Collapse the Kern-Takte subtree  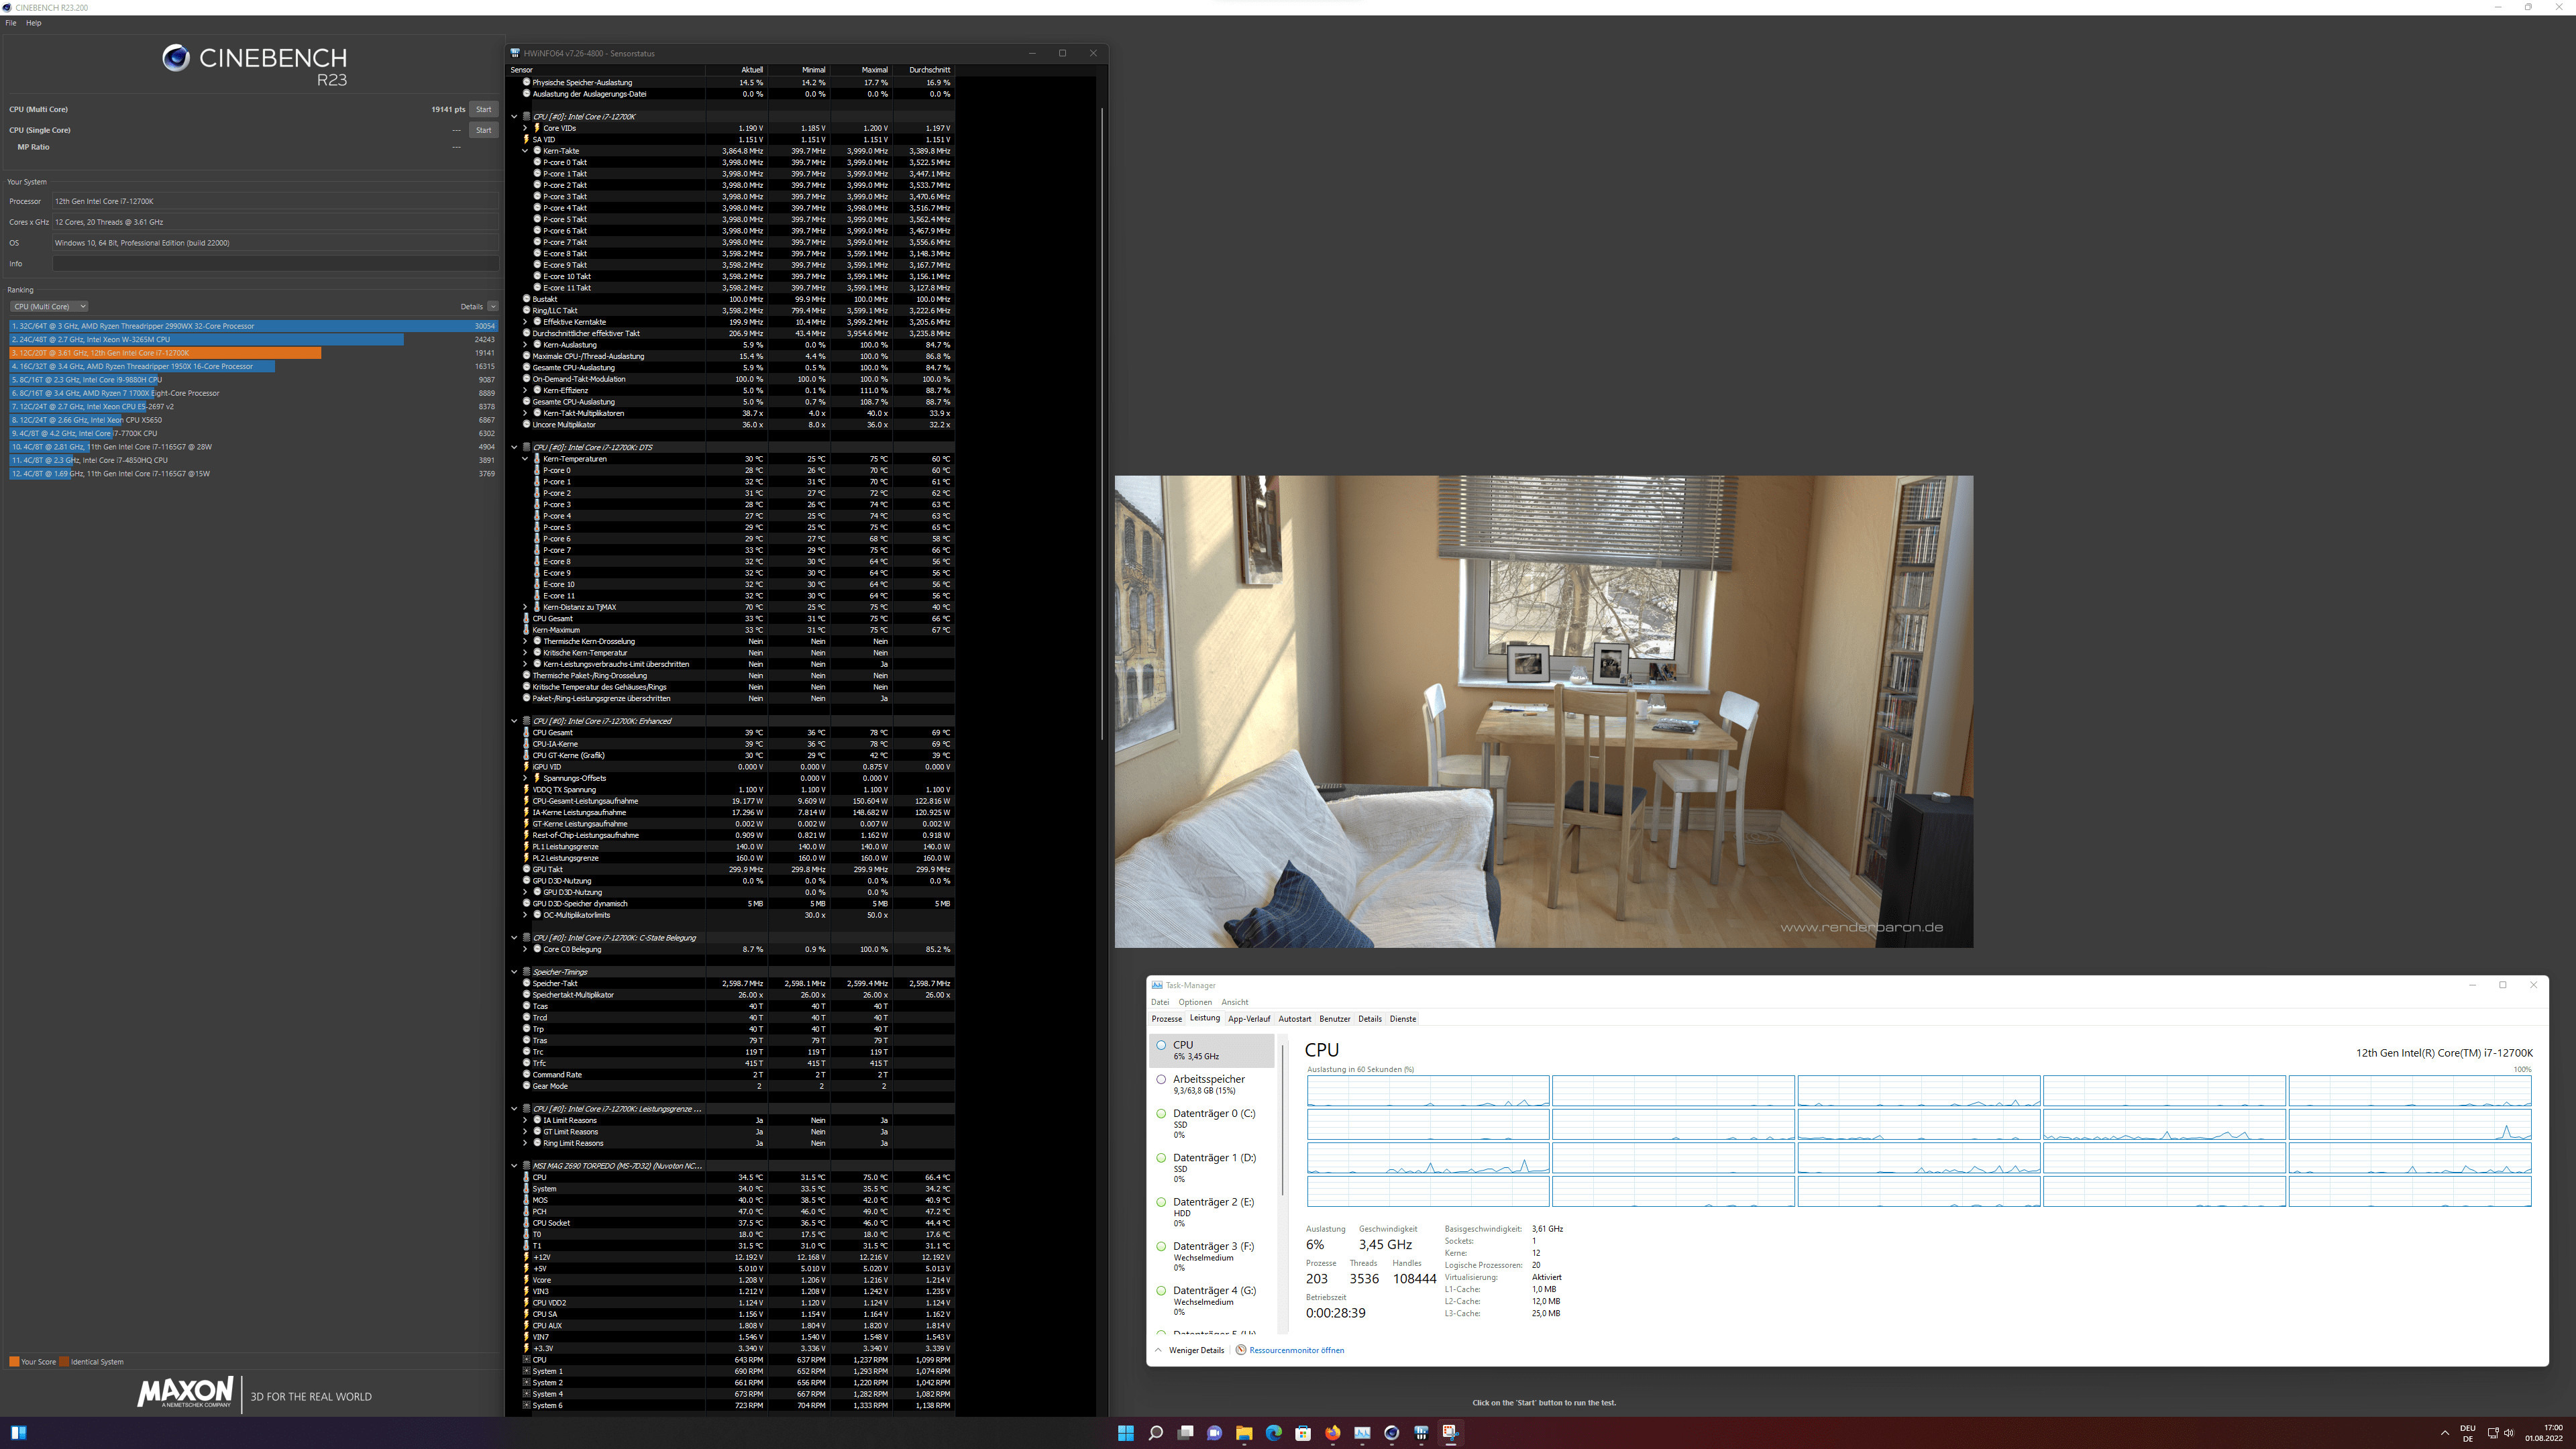point(525,151)
